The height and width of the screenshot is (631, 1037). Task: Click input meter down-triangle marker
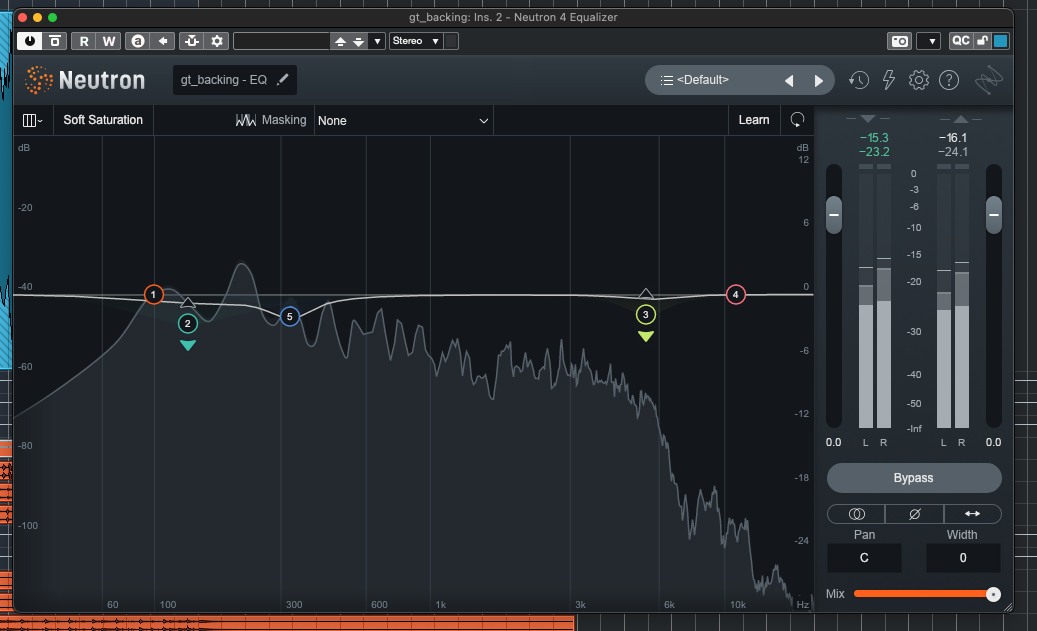[x=868, y=118]
